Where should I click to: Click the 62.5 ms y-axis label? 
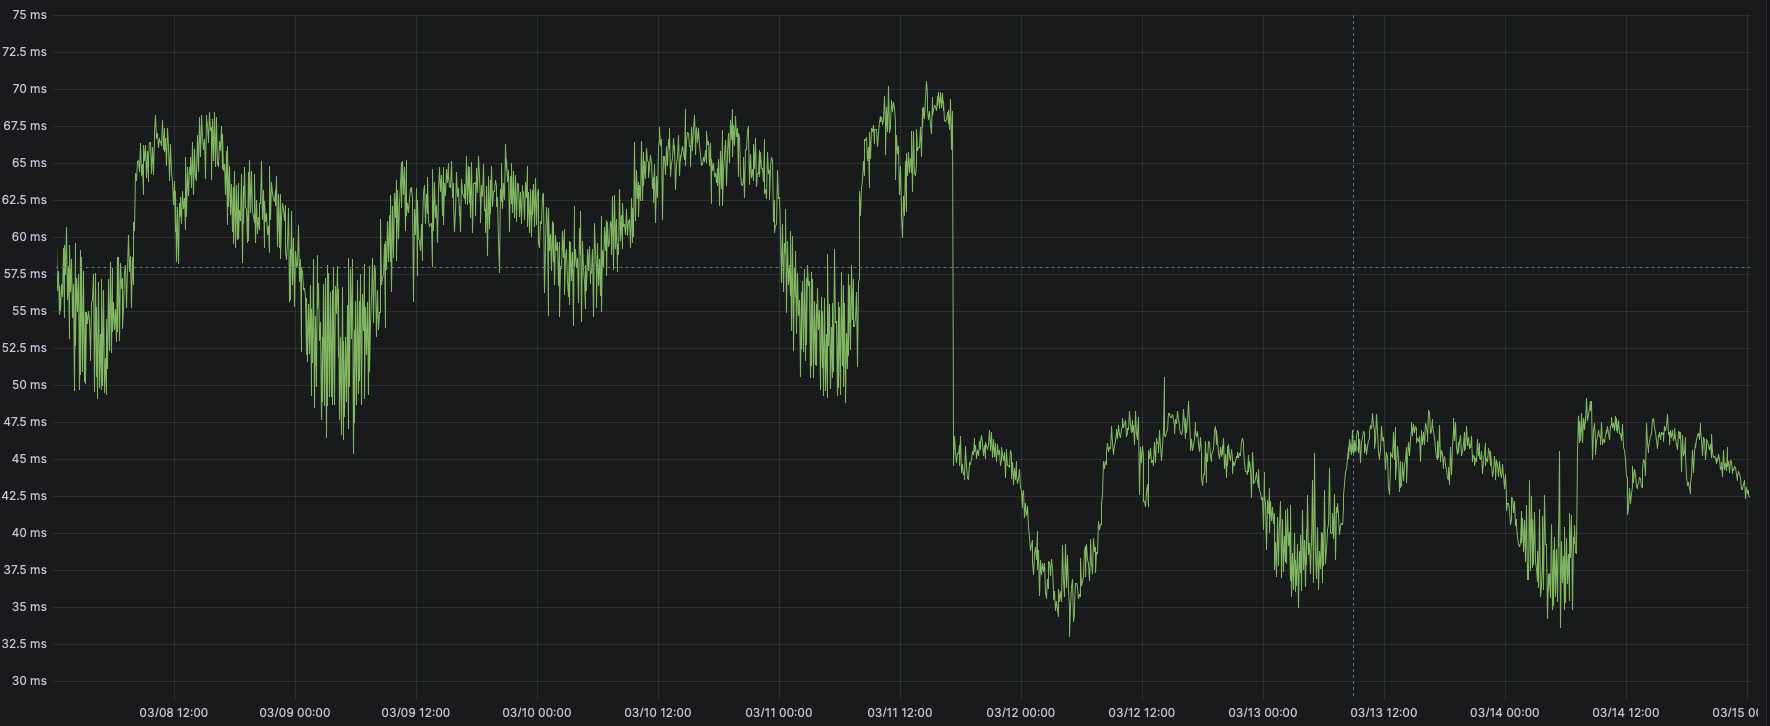(x=25, y=200)
